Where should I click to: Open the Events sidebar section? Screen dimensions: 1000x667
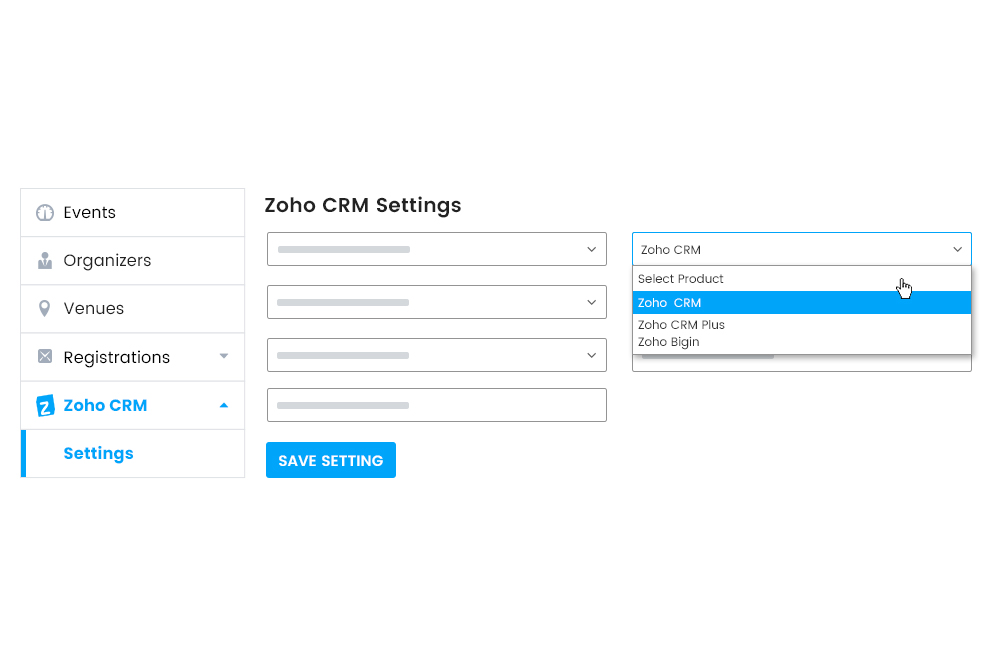coord(91,212)
